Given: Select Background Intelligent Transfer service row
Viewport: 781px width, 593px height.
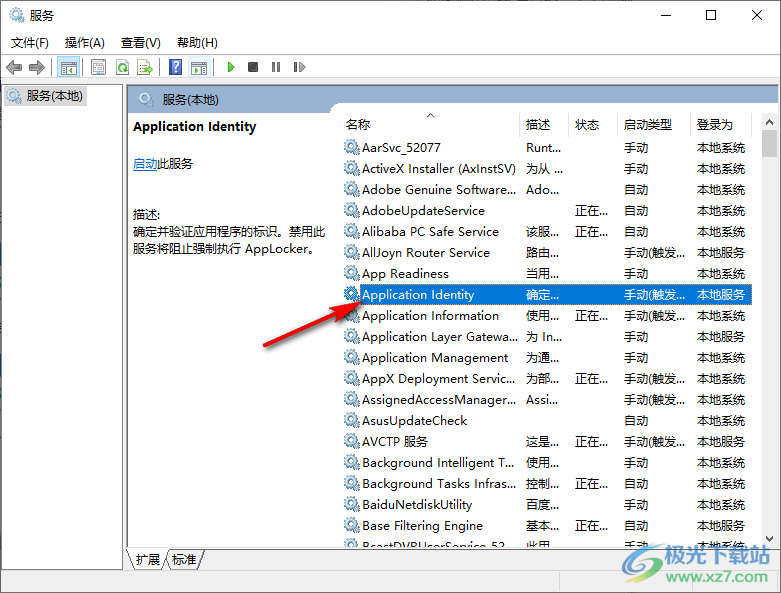Looking at the screenshot, I should tap(547, 463).
